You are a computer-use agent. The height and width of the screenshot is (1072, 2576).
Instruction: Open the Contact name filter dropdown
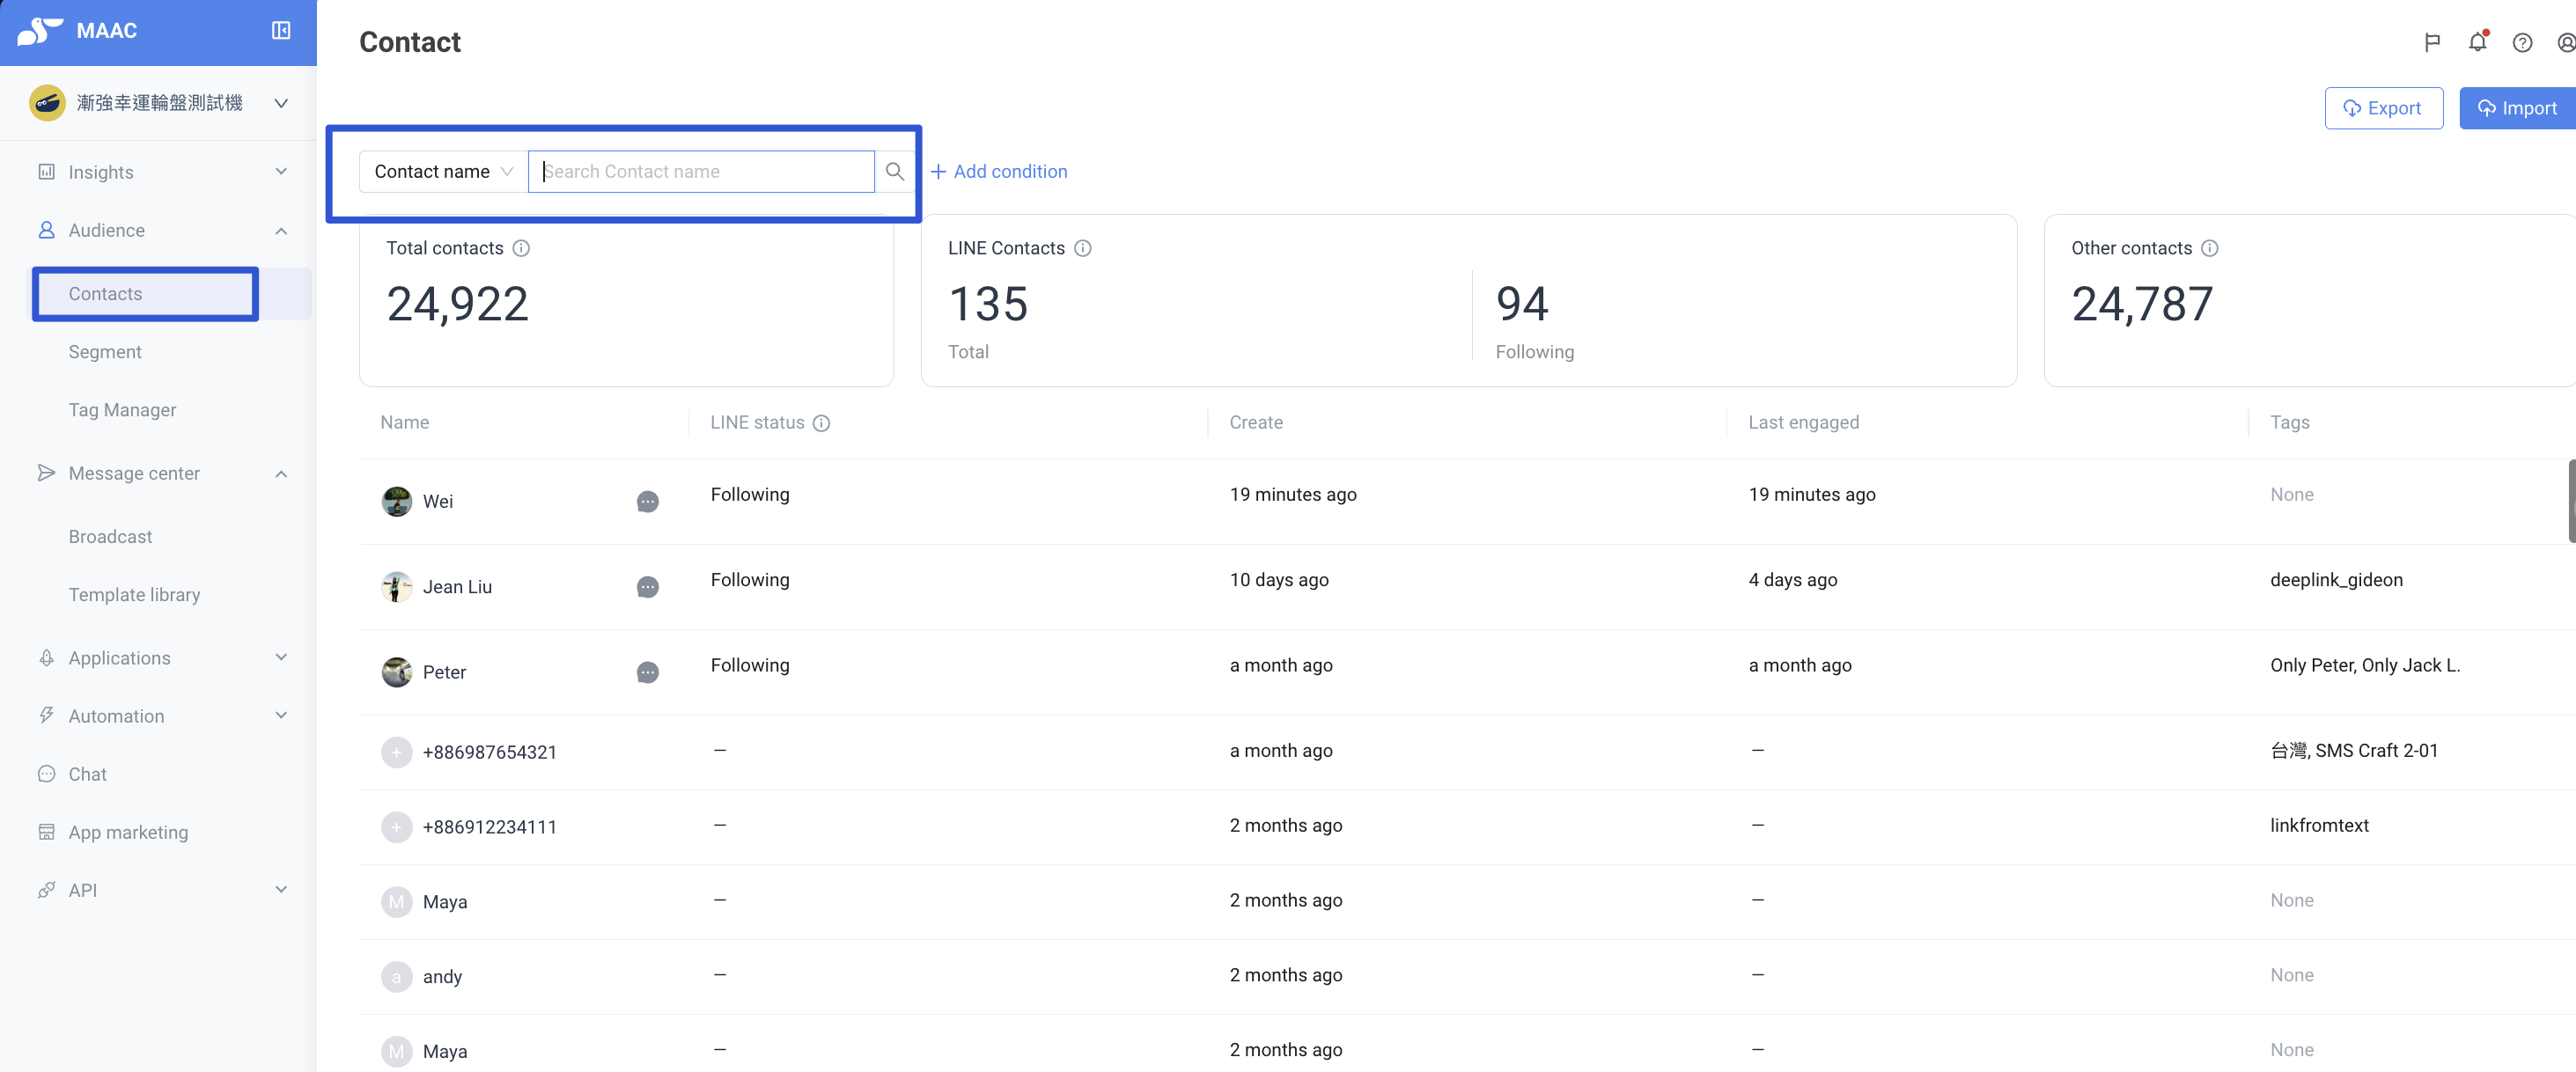(x=443, y=171)
